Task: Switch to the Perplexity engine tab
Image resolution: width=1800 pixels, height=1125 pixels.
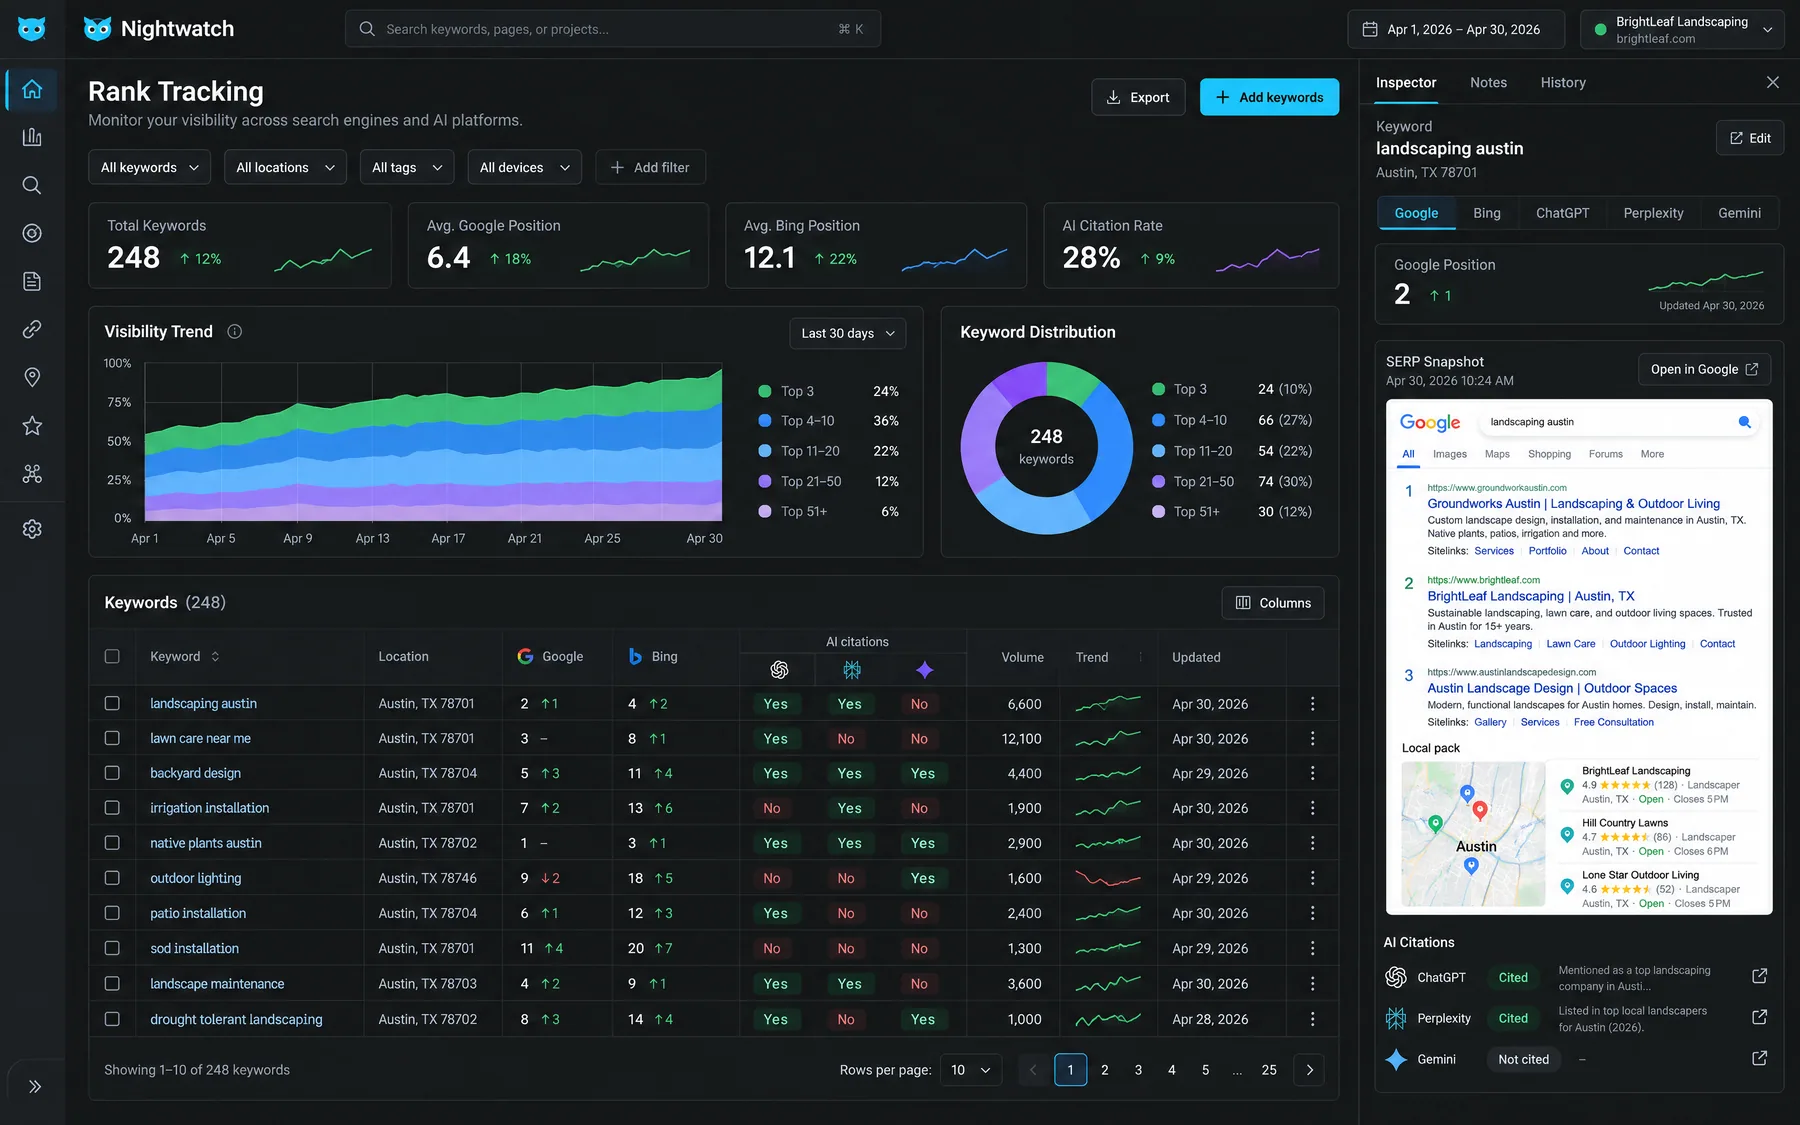Action: (x=1653, y=214)
